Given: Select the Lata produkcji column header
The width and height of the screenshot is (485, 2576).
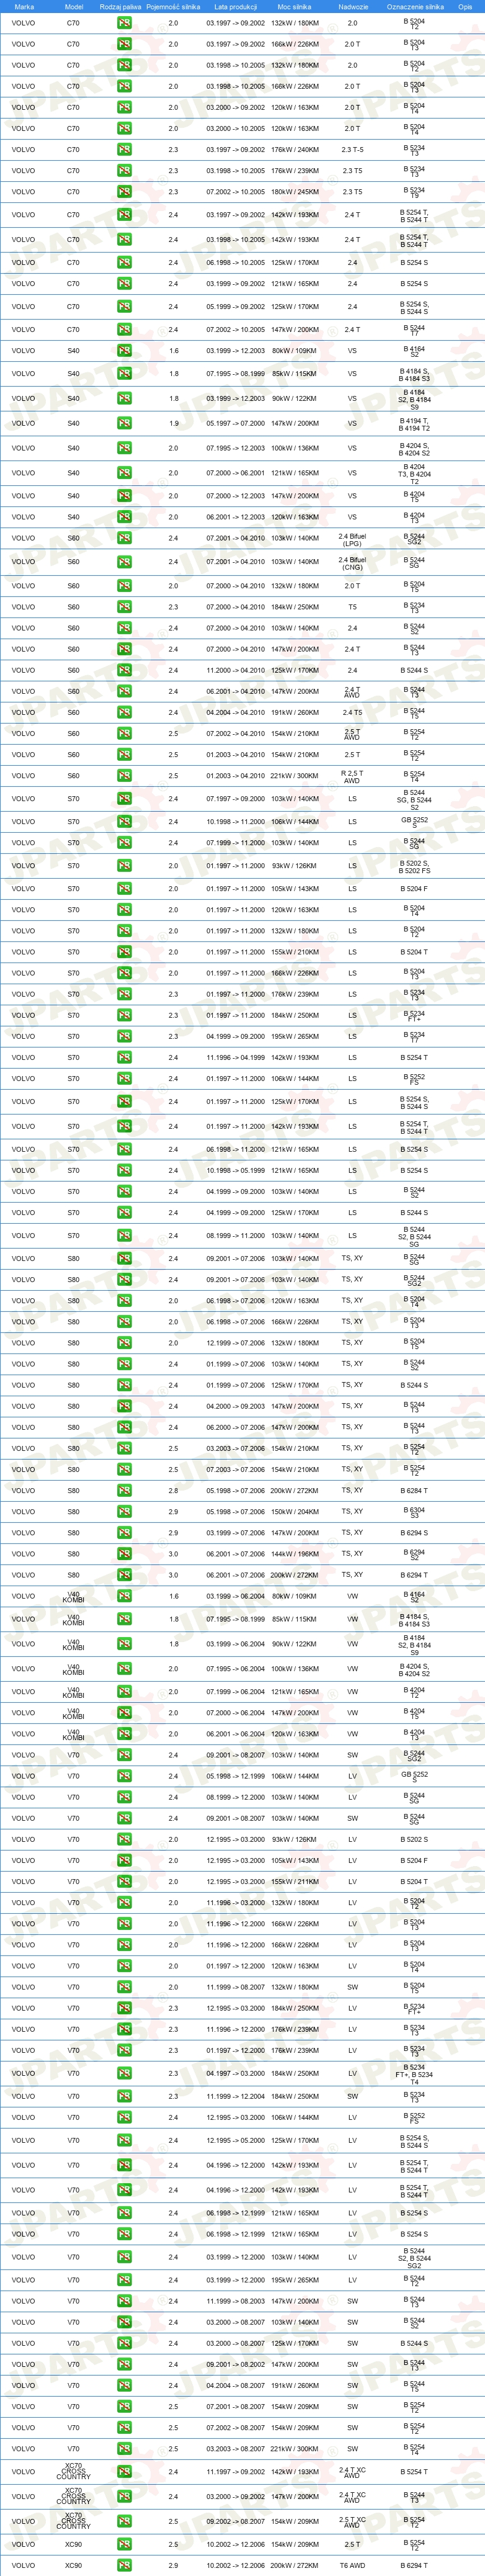Looking at the screenshot, I should coord(235,6).
